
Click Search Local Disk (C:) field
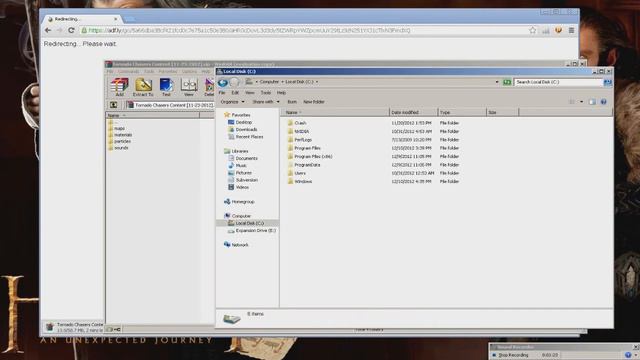558,82
